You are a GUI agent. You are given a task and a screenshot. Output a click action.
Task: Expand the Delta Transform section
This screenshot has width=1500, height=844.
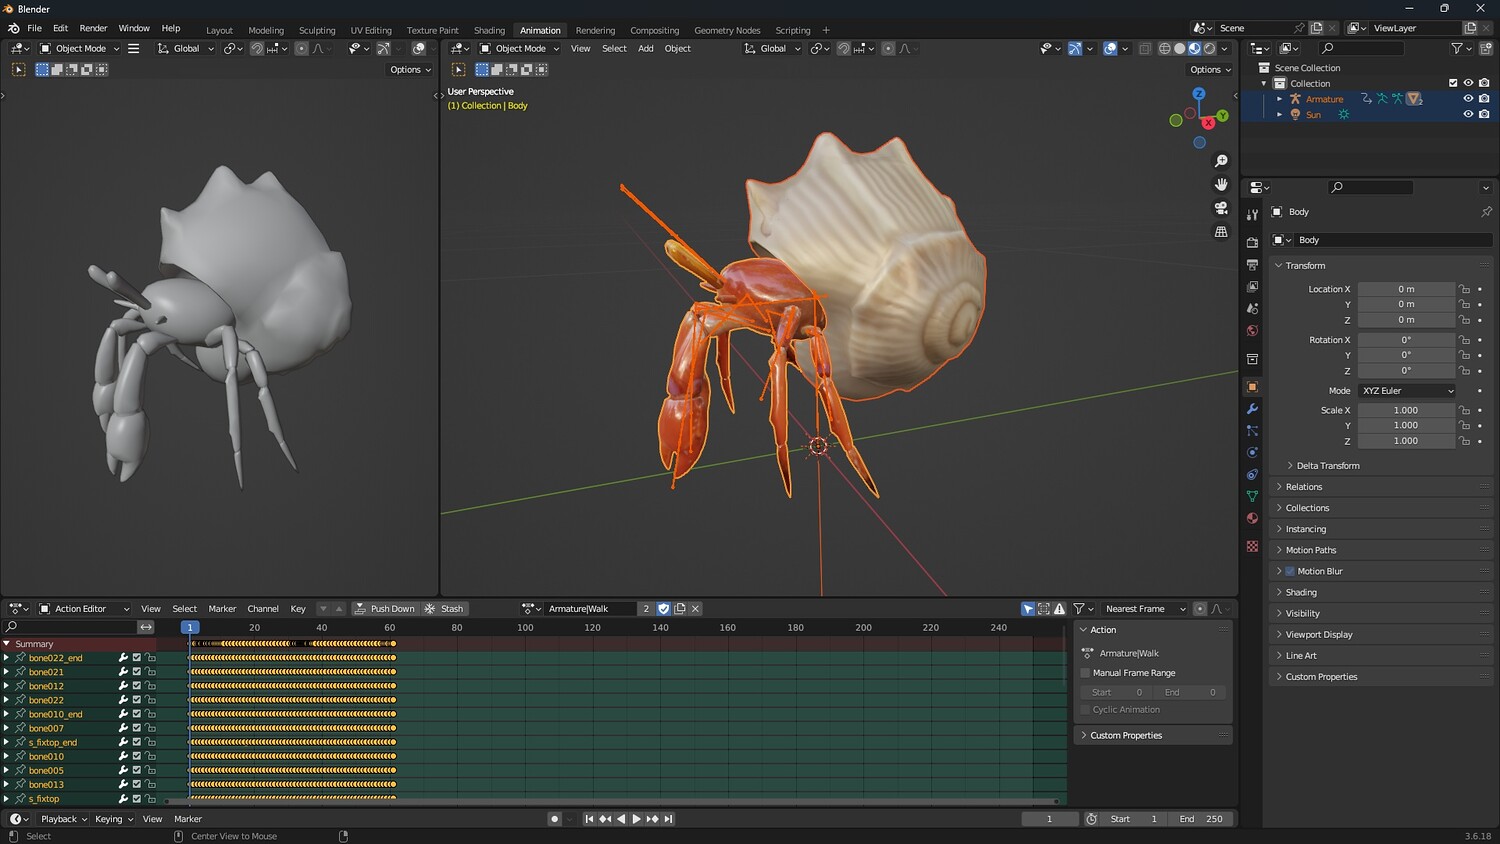[1327, 466]
